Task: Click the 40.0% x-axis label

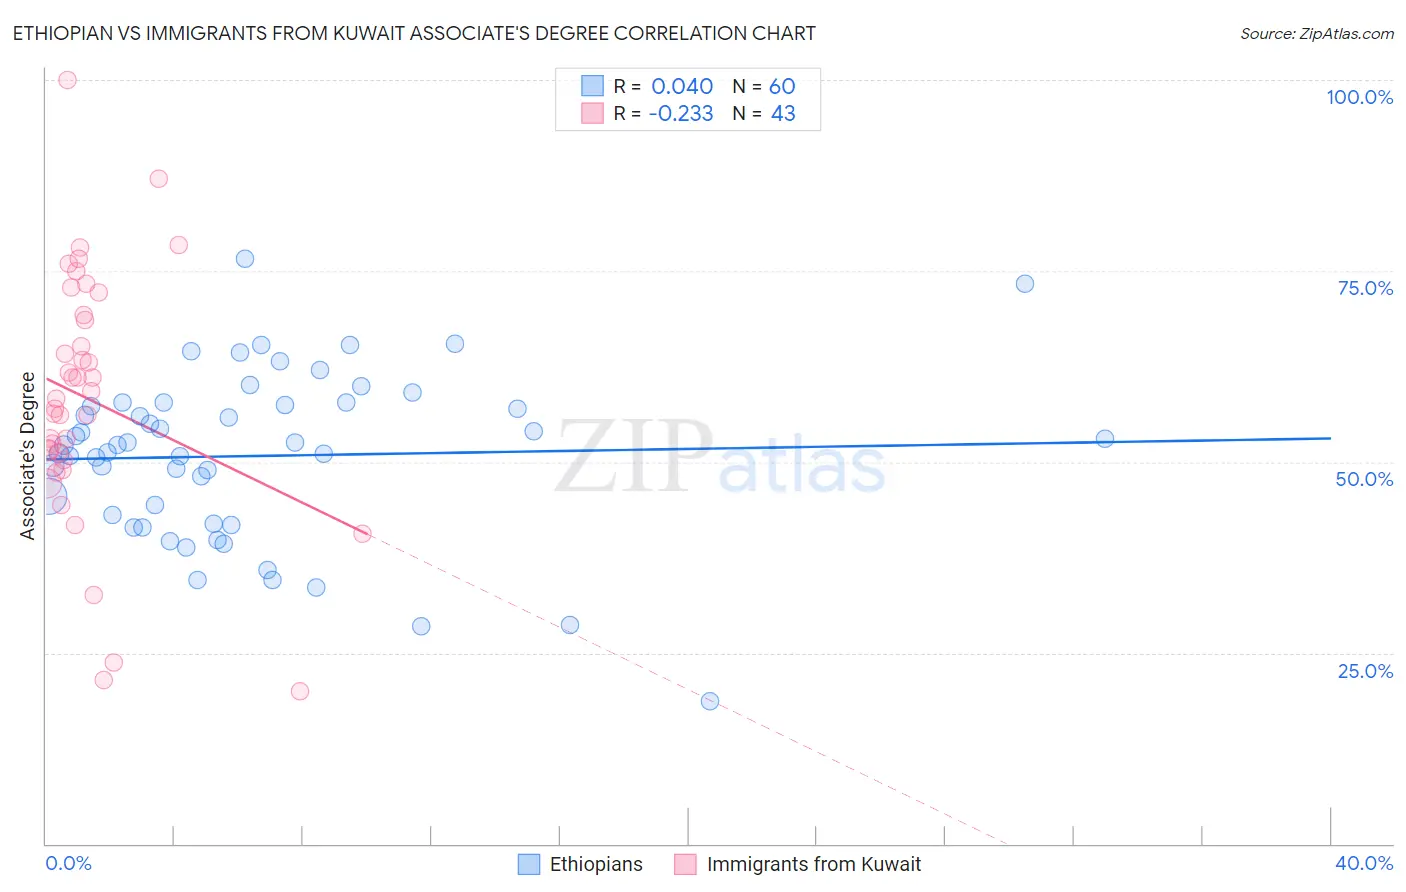Action: (x=1364, y=863)
